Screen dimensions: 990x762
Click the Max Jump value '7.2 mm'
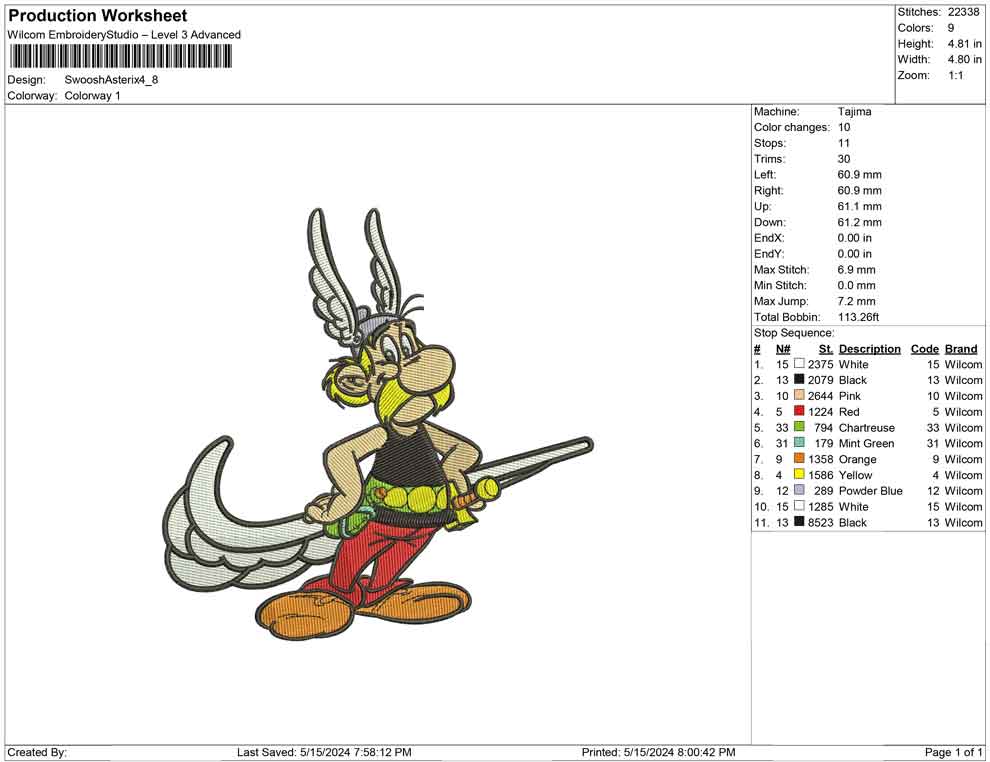coord(857,301)
